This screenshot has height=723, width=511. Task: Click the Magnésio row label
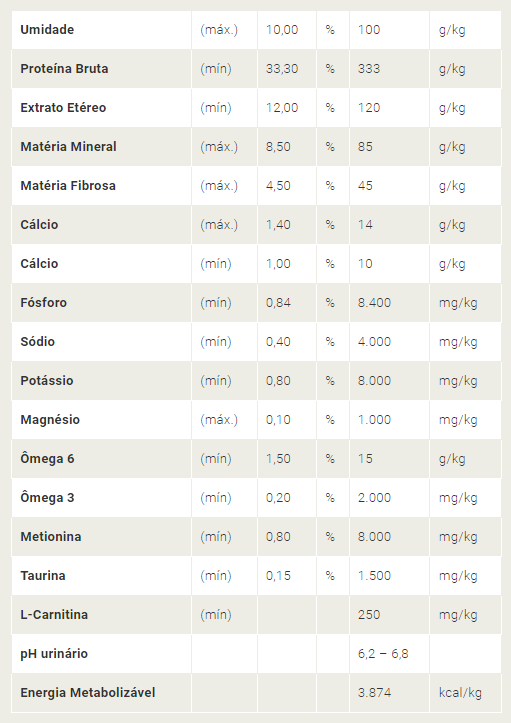click(50, 420)
